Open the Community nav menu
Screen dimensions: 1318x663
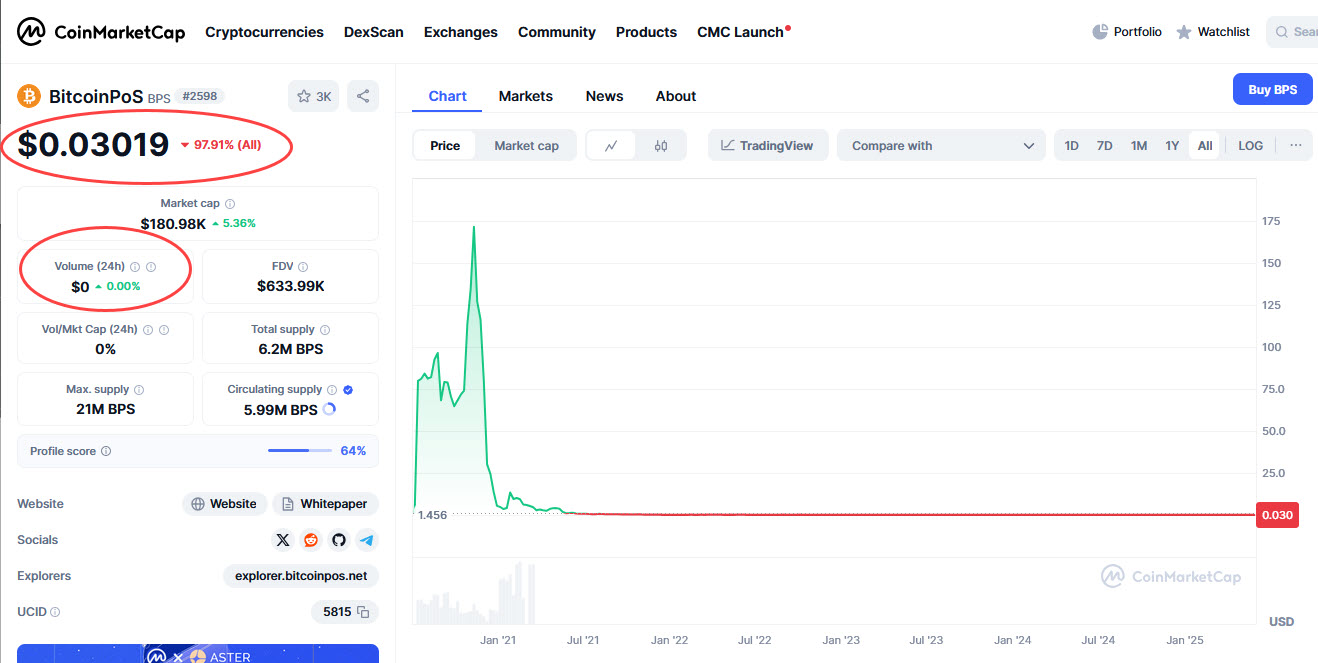(557, 32)
